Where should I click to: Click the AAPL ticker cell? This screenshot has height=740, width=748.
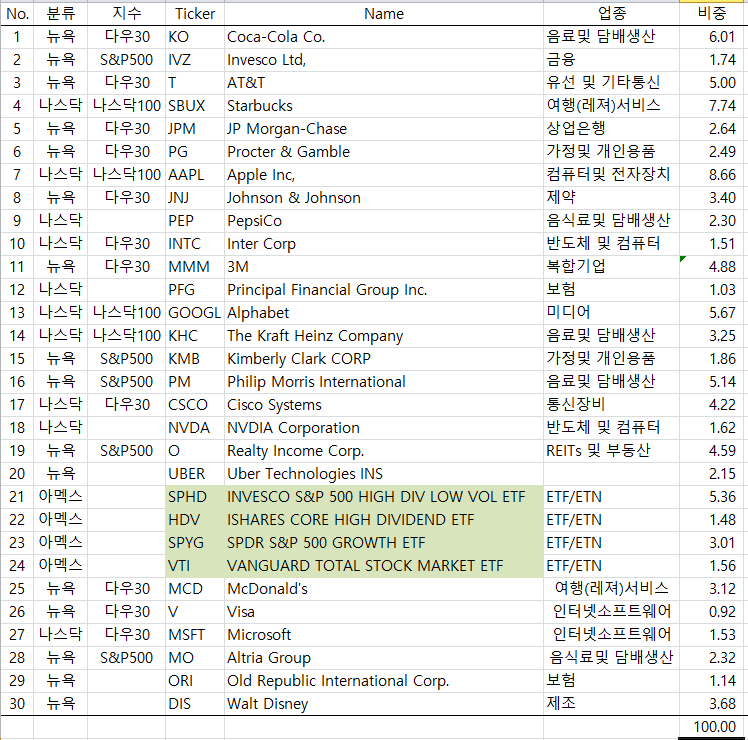[195, 175]
